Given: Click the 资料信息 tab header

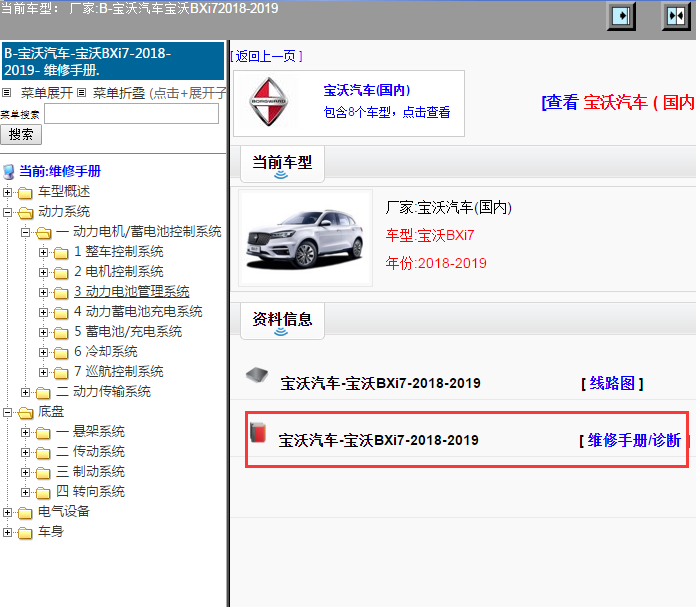Looking at the screenshot, I should (282, 321).
